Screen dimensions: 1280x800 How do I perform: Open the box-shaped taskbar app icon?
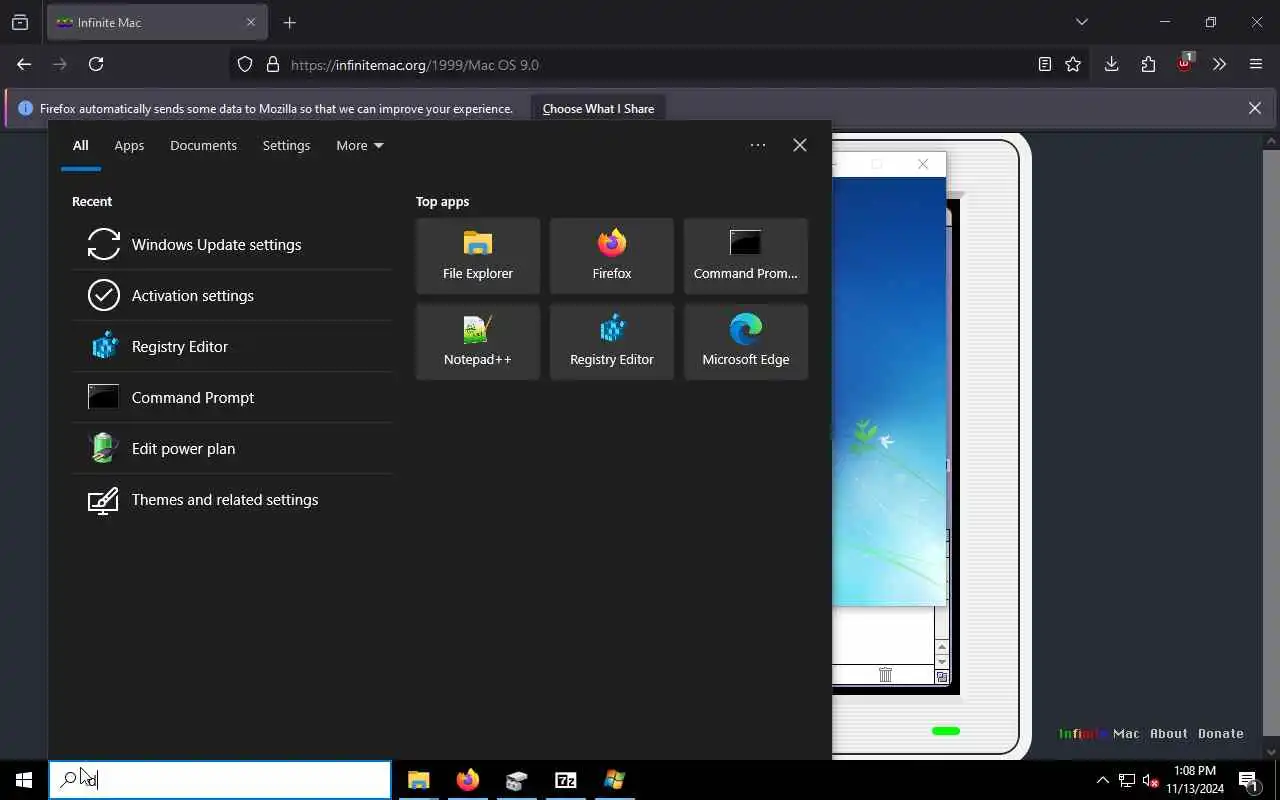517,780
